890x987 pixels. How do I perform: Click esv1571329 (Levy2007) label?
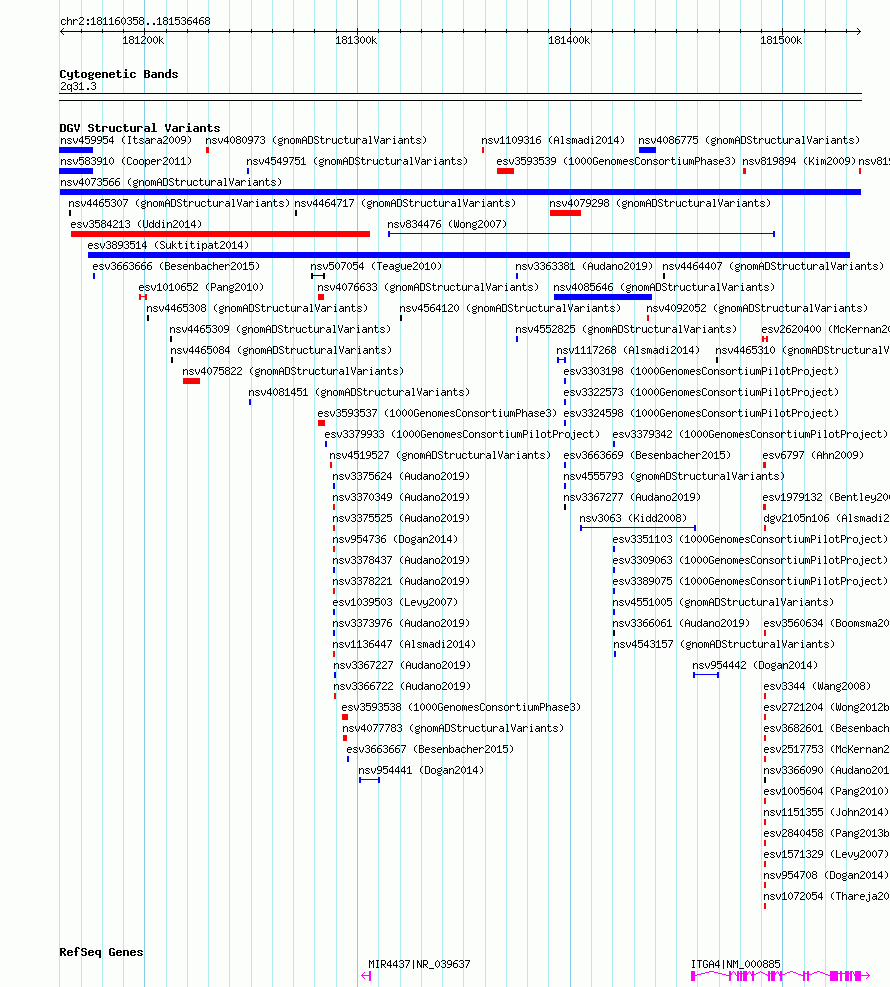point(826,854)
